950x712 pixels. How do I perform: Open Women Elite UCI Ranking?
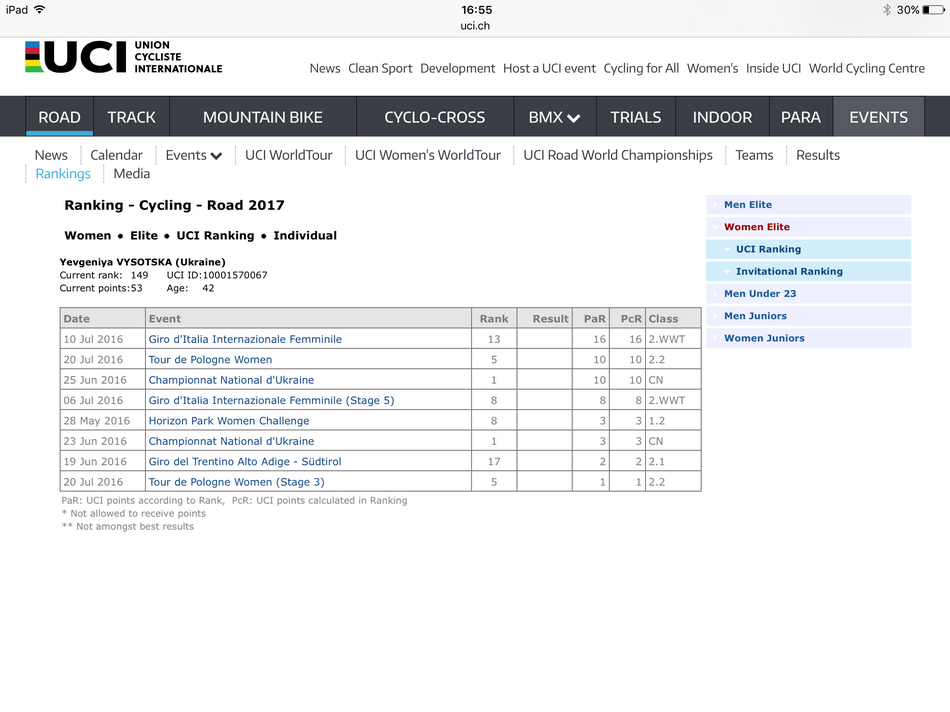pyautogui.click(x=808, y=249)
